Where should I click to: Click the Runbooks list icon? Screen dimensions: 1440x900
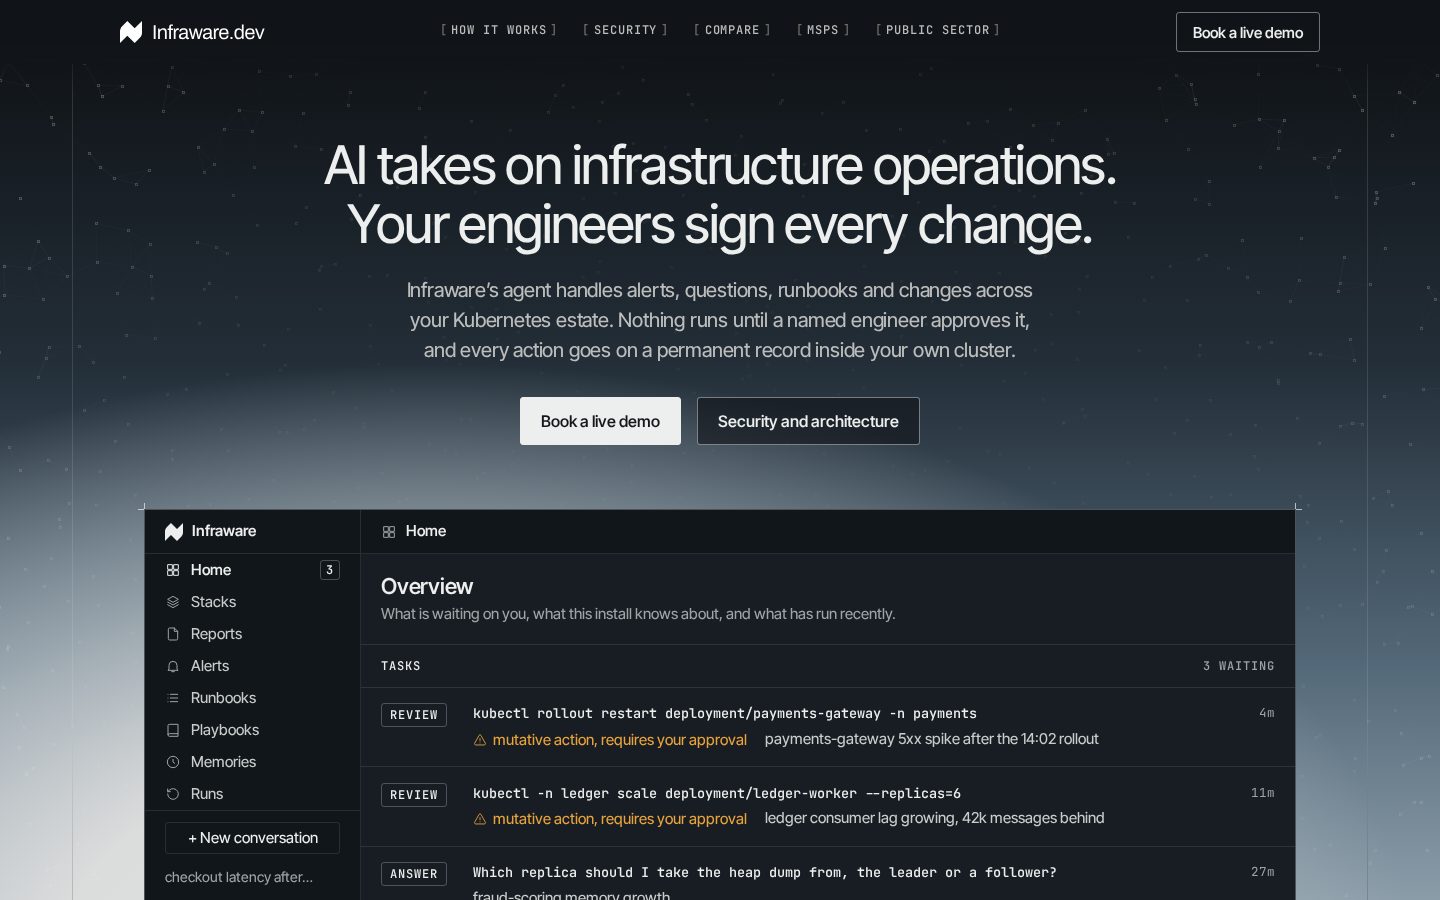point(173,698)
